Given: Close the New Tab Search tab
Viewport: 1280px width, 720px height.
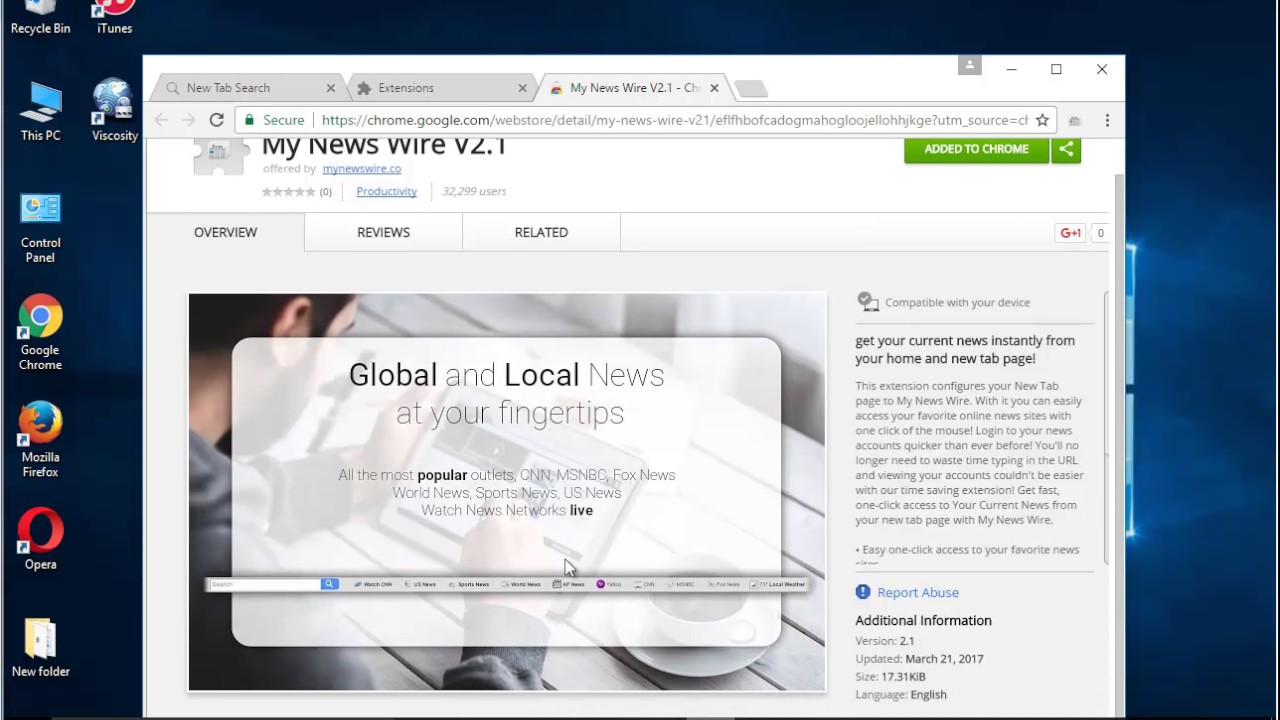Looking at the screenshot, I should click(331, 88).
